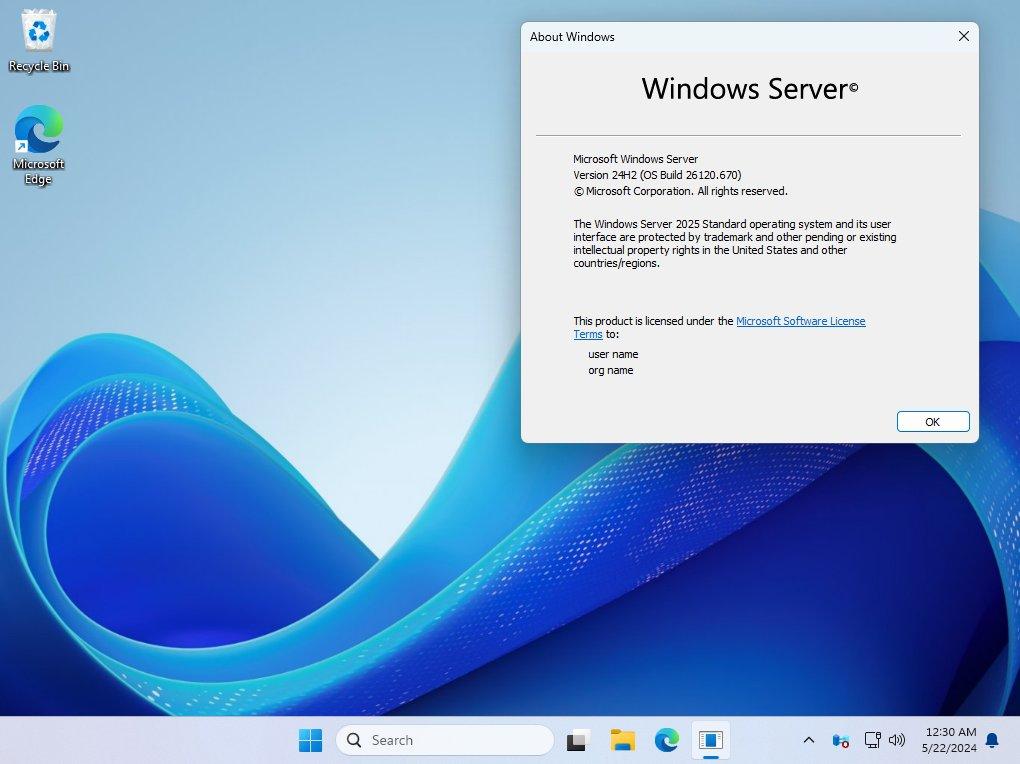Click the large 'Windows Server' heading
This screenshot has height=764, width=1020.
coord(749,89)
